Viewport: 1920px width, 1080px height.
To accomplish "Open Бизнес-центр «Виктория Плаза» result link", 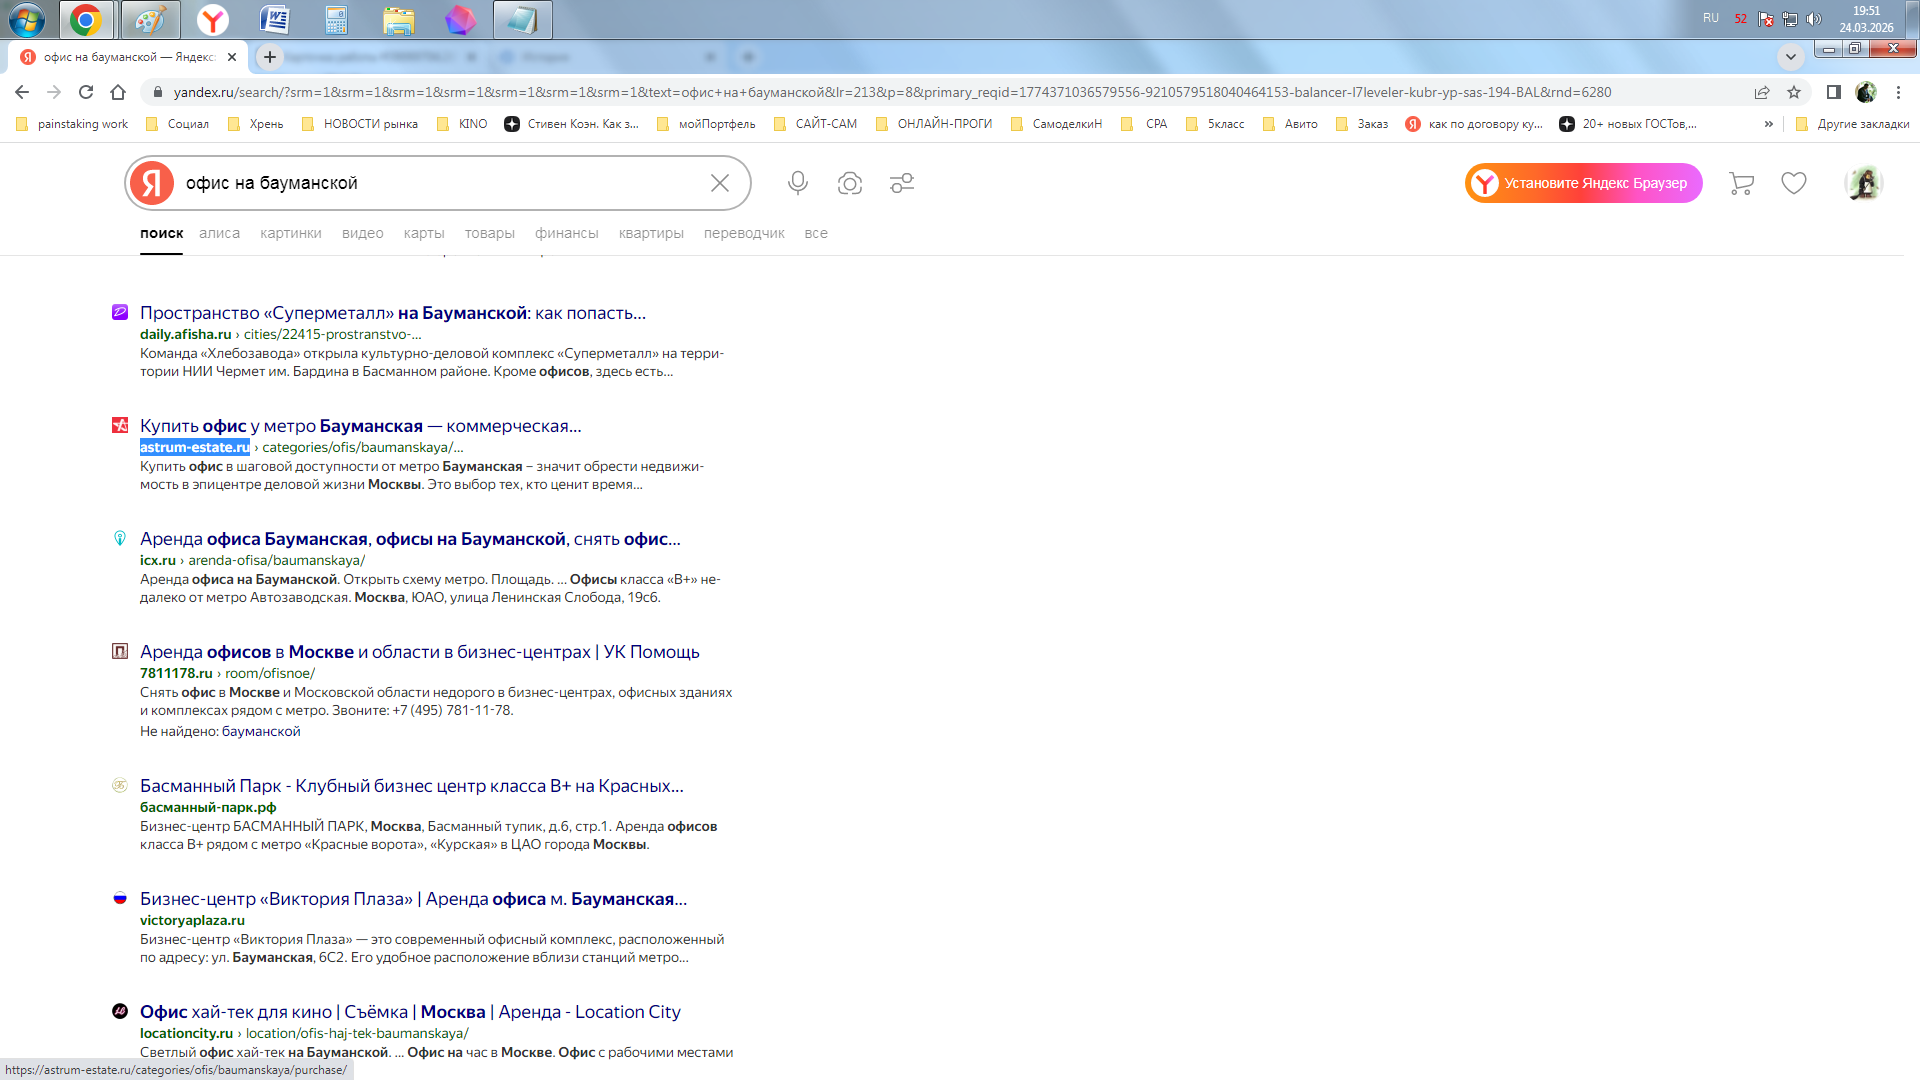I will [412, 899].
